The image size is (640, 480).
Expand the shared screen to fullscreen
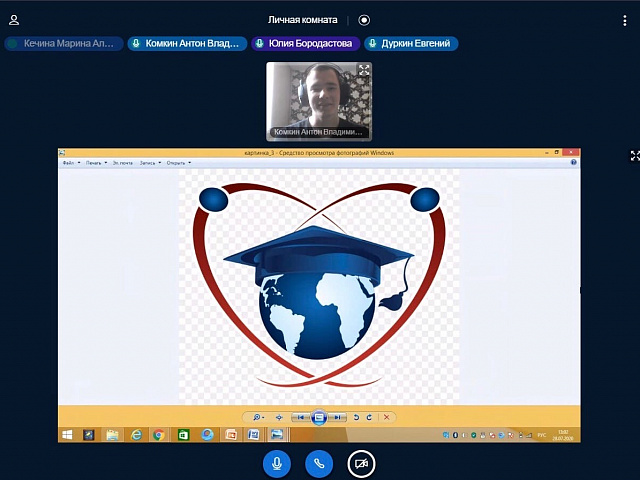pyautogui.click(x=635, y=156)
